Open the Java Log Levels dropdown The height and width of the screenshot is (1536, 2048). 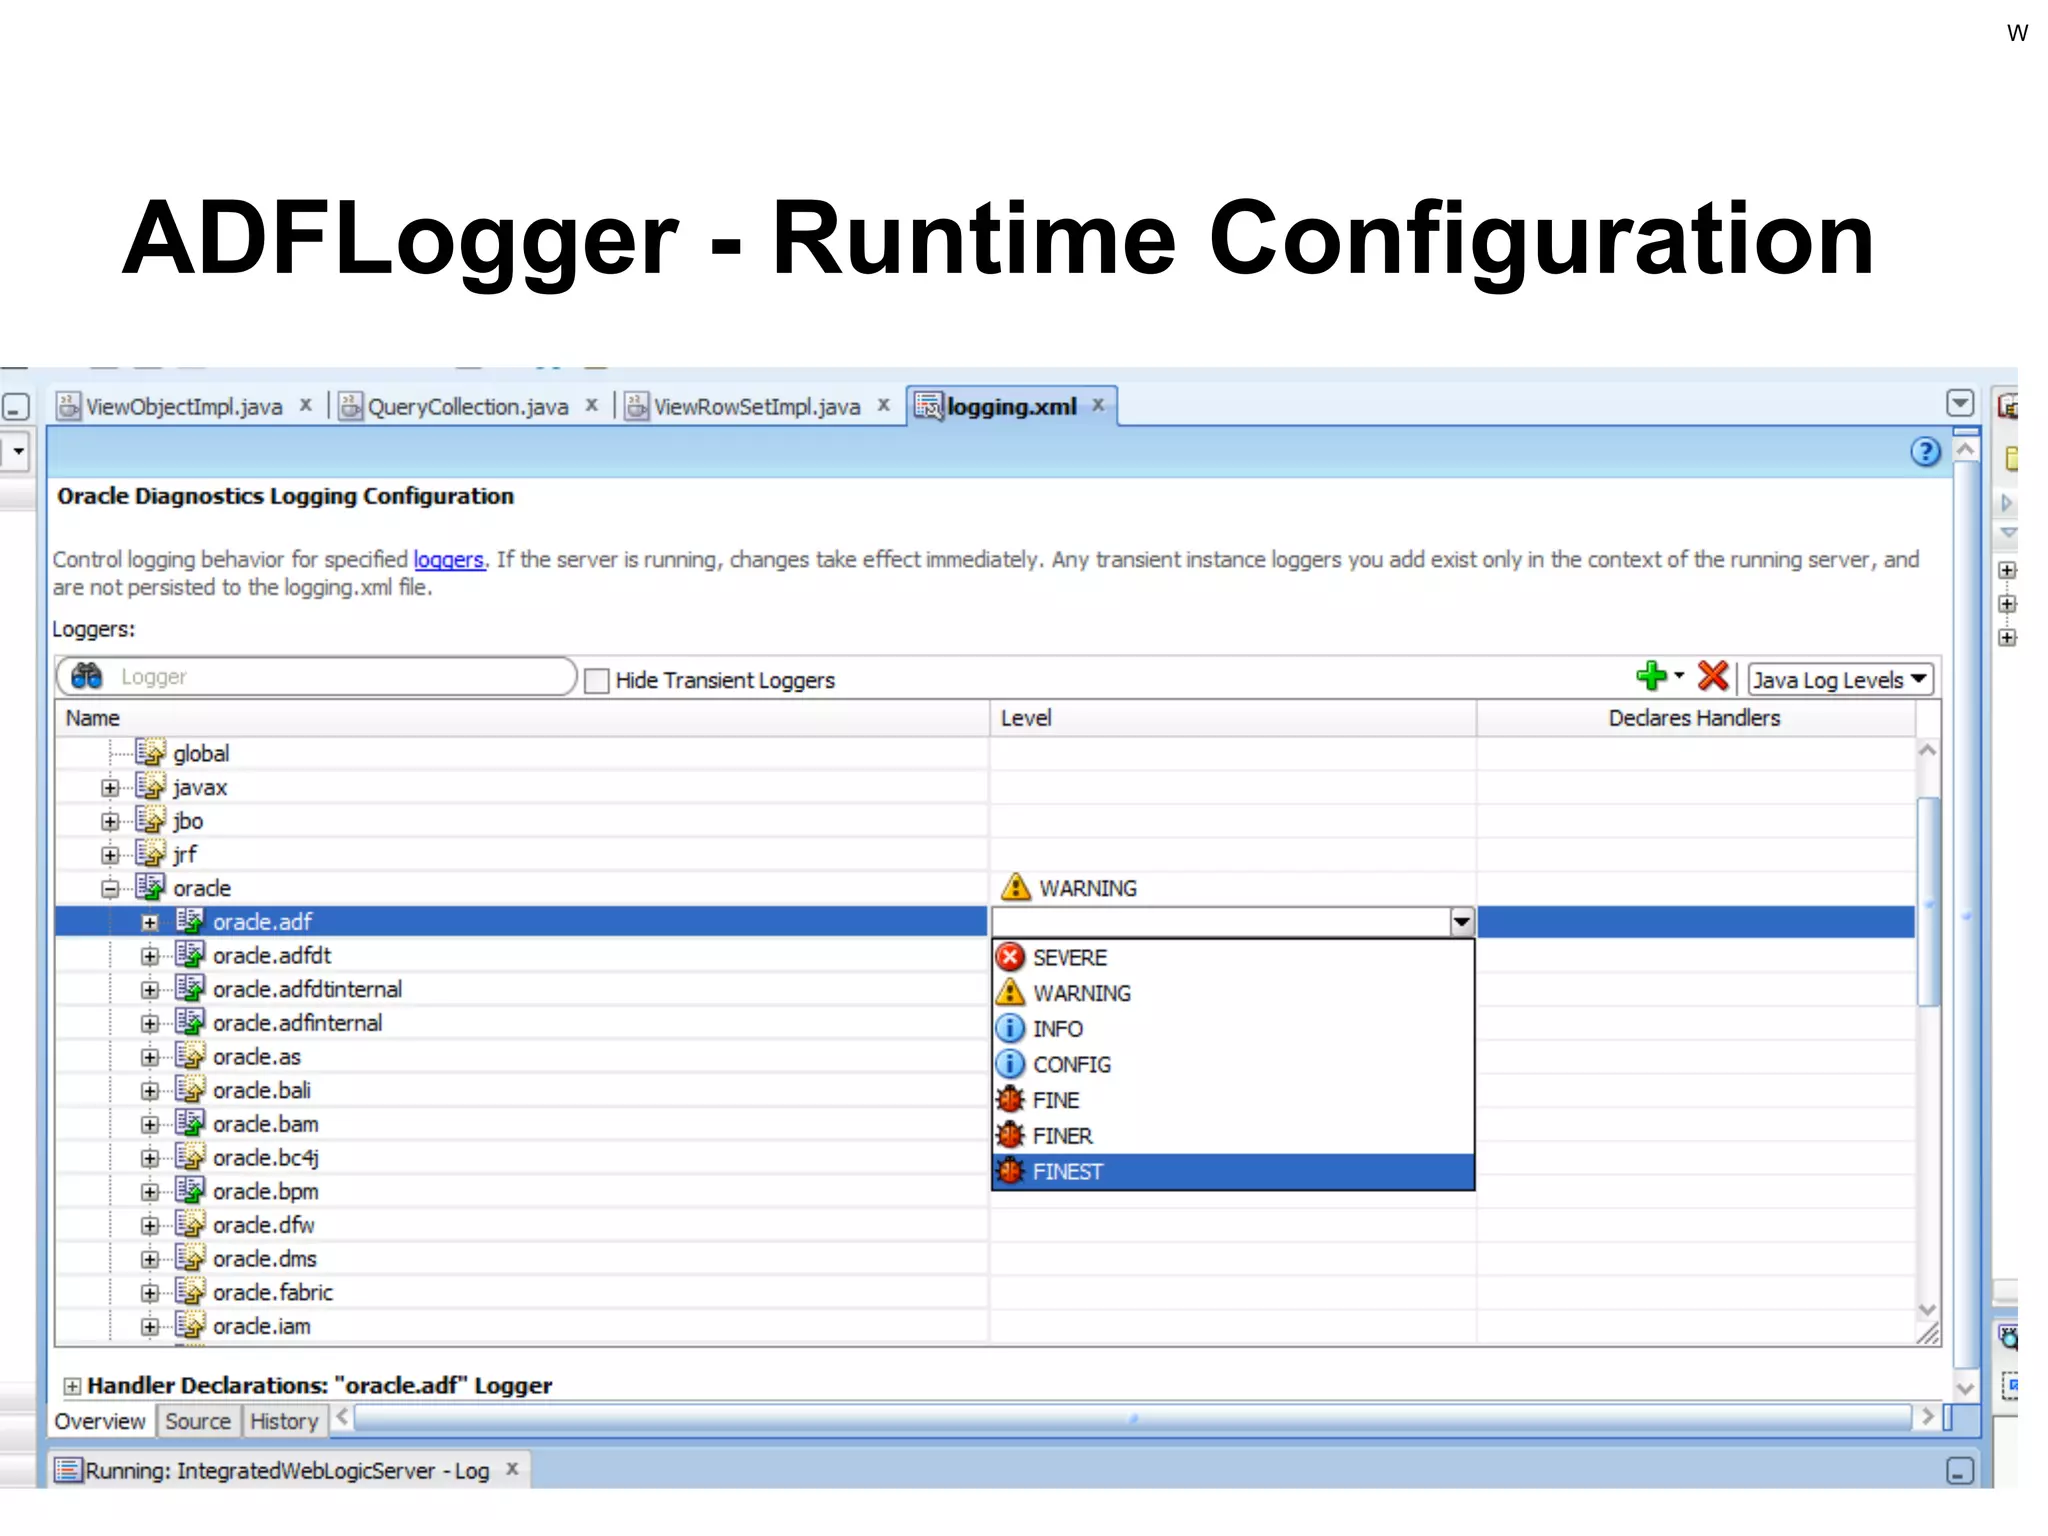coord(1841,680)
